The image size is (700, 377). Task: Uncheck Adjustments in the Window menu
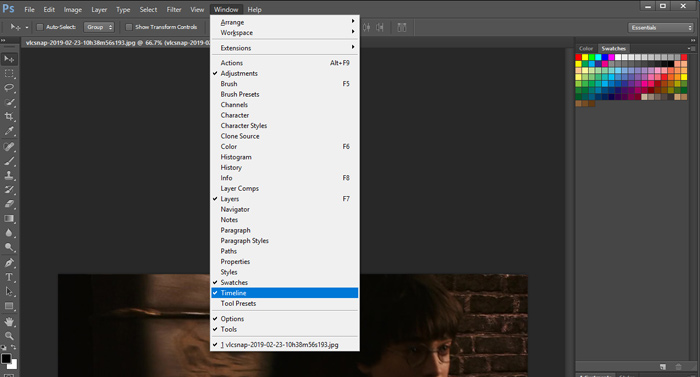pyautogui.click(x=284, y=73)
